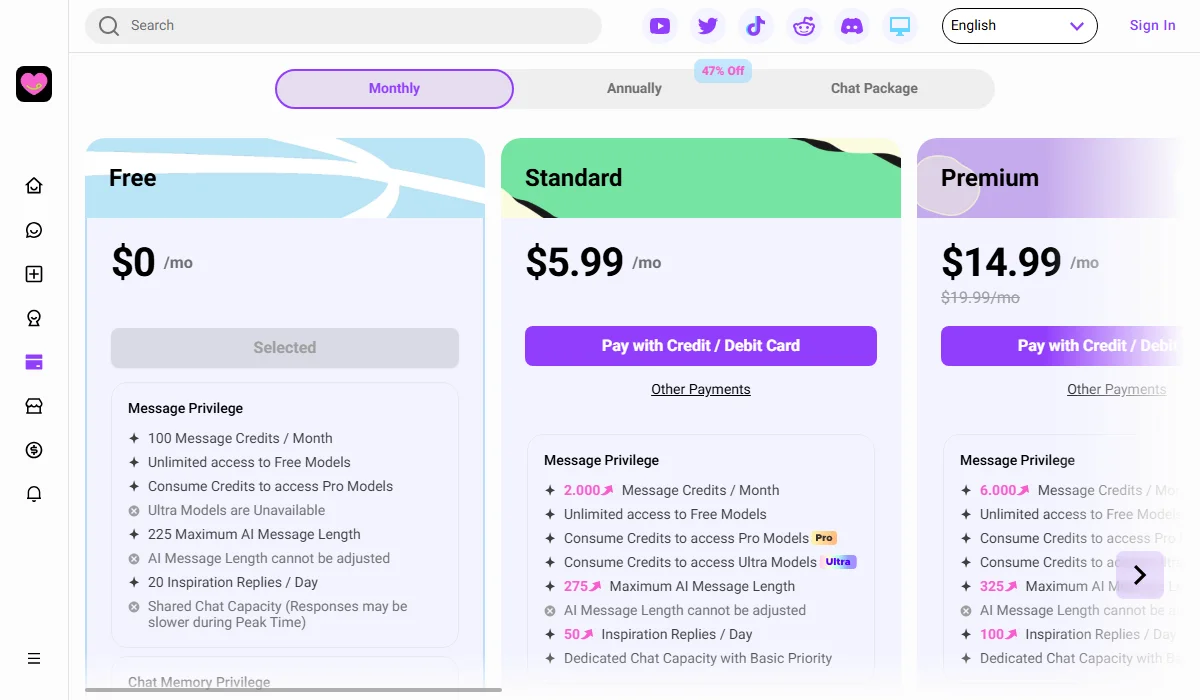Click the Sign In link

point(1152,25)
